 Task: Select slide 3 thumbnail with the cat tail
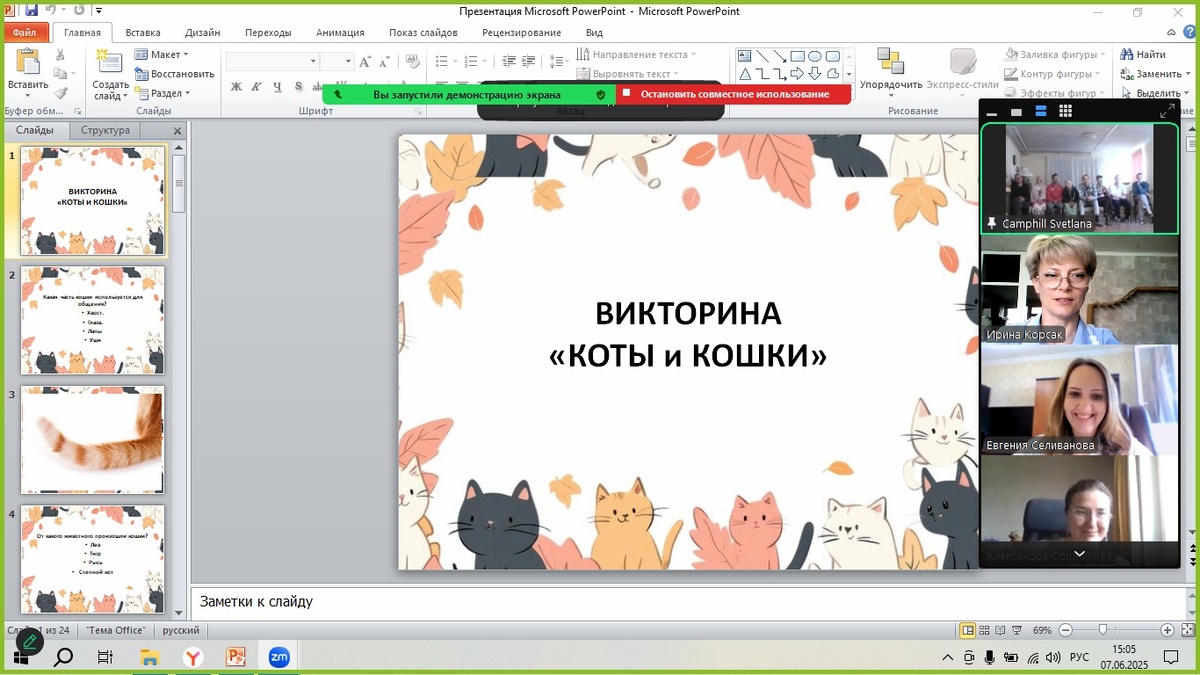click(x=92, y=440)
